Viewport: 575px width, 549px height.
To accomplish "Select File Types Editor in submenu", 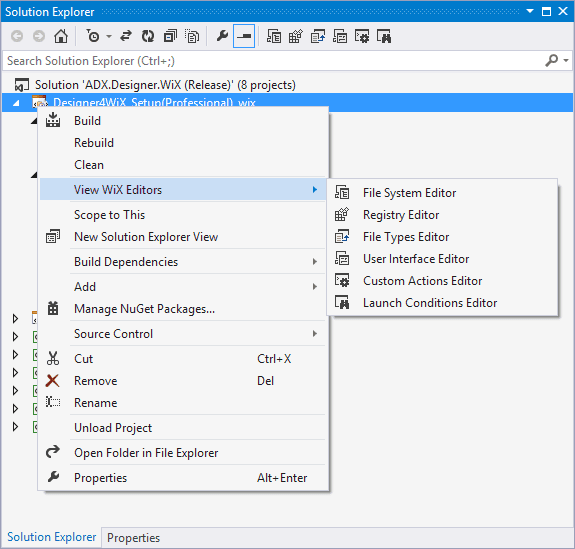I will 442,237.
